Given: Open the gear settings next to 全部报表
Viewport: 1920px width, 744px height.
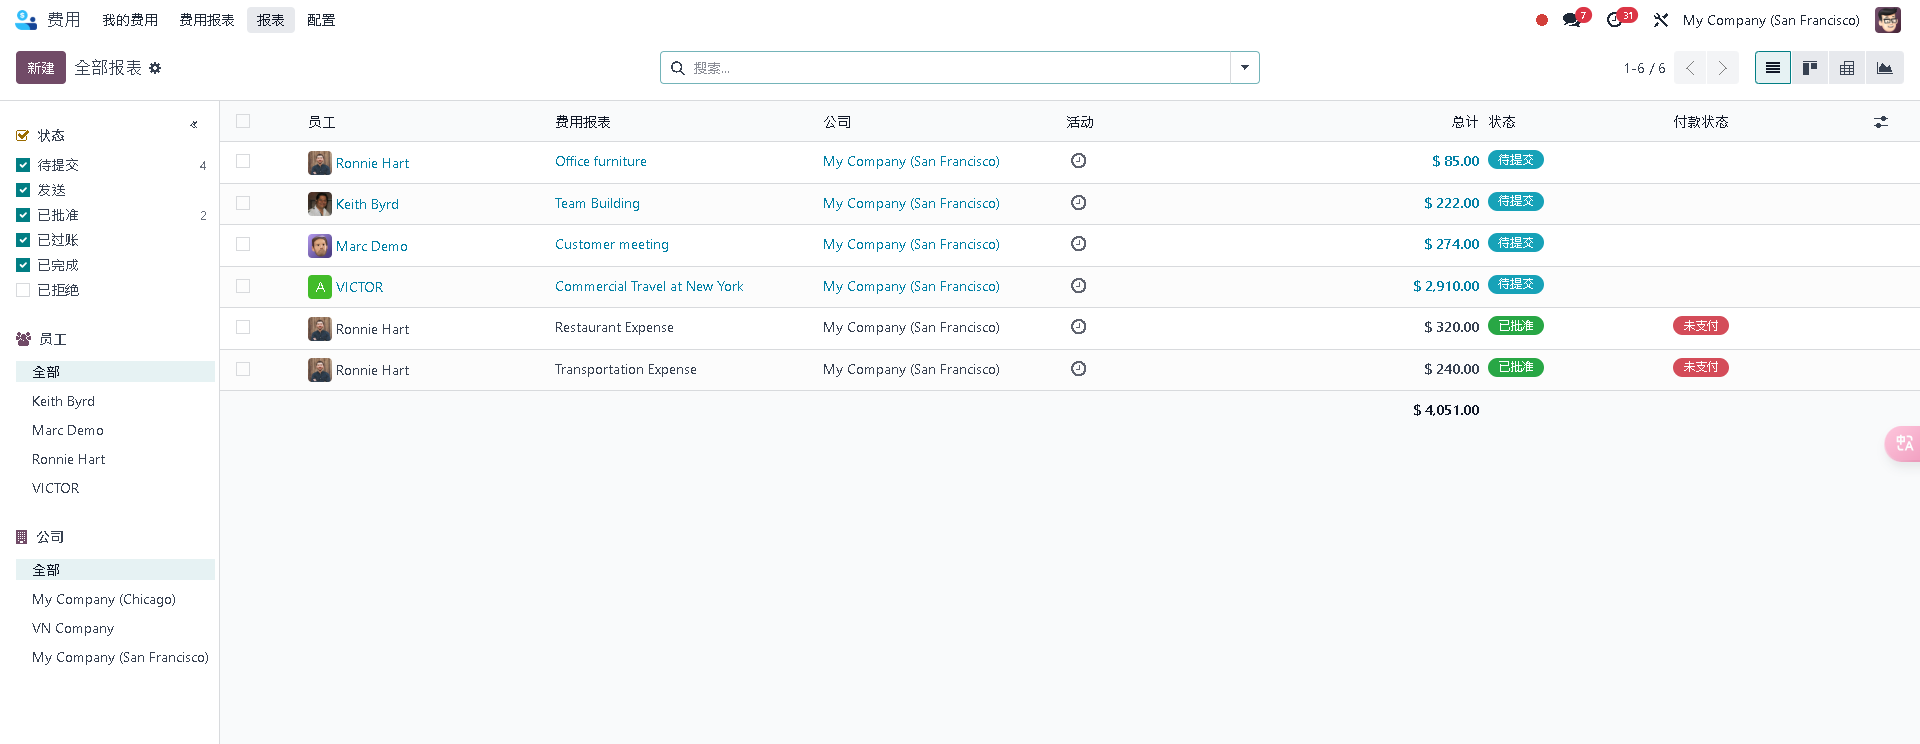Looking at the screenshot, I should coord(155,68).
